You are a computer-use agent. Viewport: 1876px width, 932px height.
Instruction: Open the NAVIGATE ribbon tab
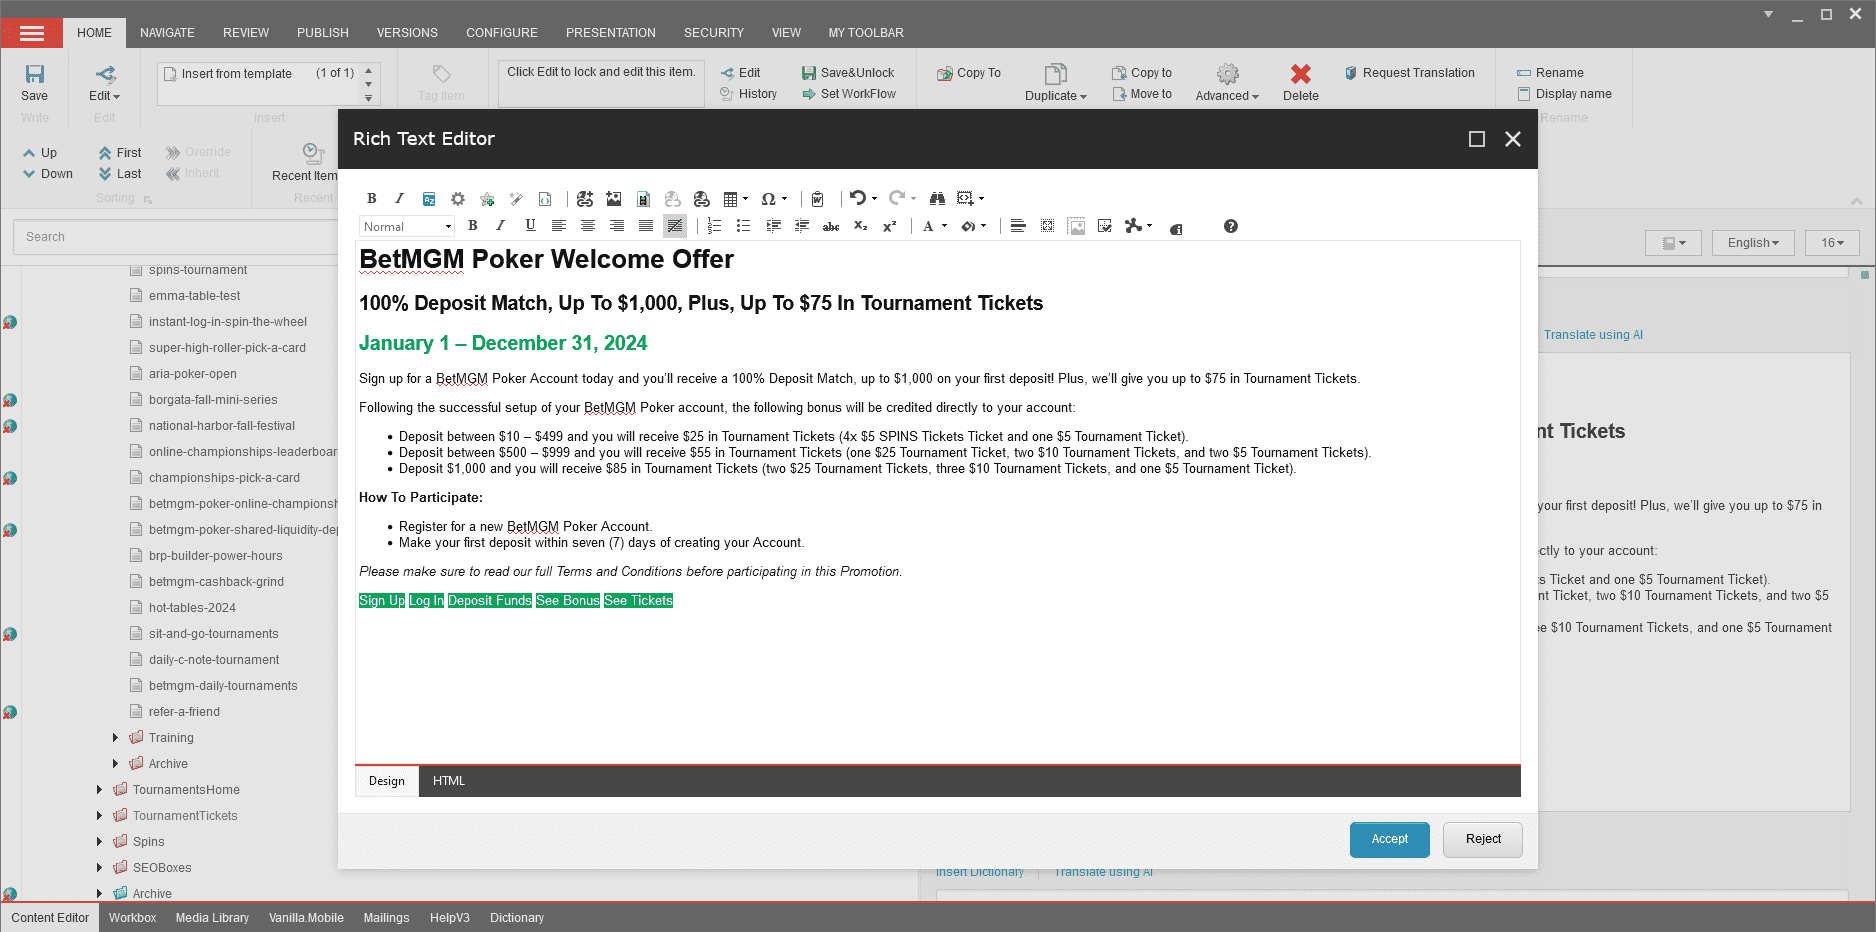[x=167, y=33]
